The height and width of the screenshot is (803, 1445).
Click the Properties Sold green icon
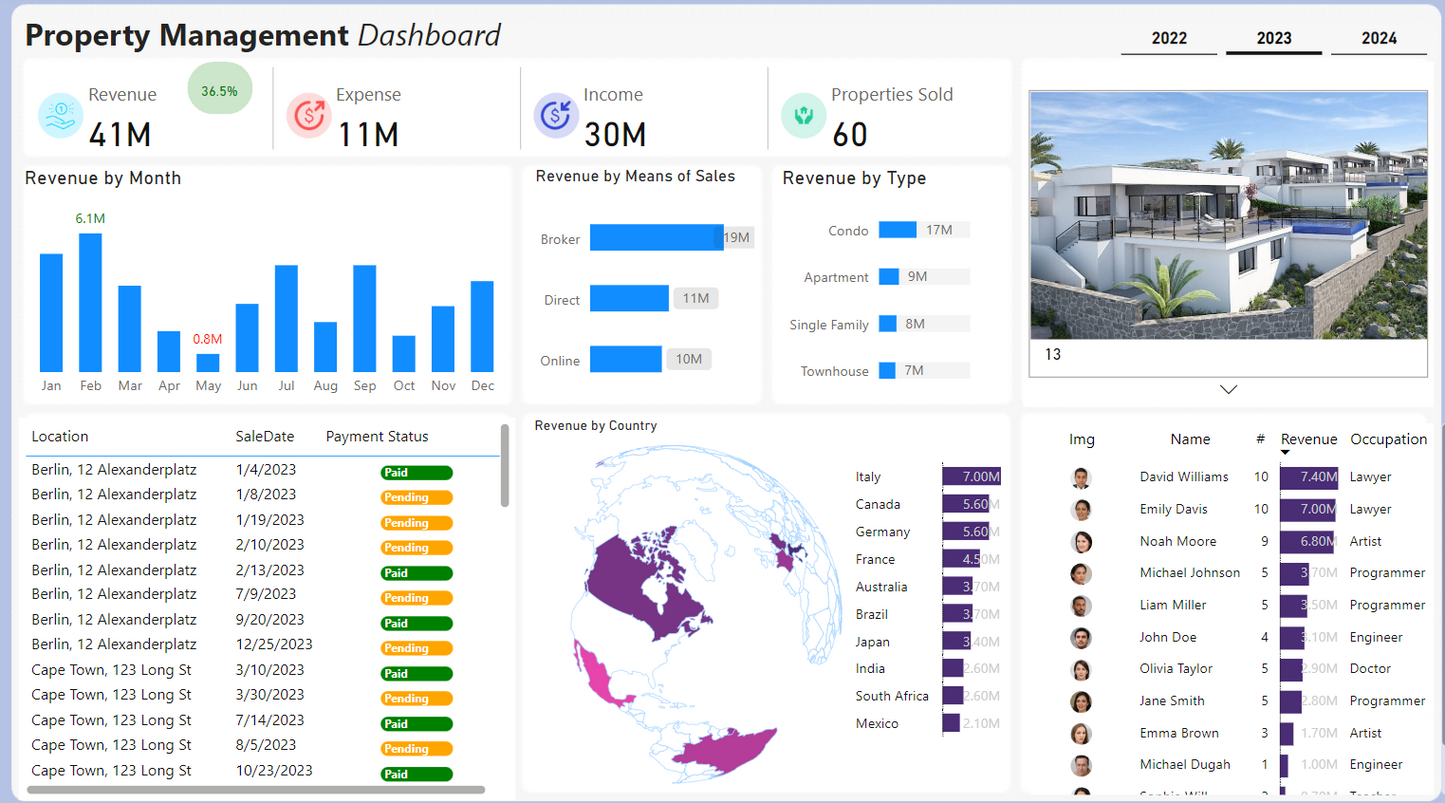pyautogui.click(x=803, y=115)
